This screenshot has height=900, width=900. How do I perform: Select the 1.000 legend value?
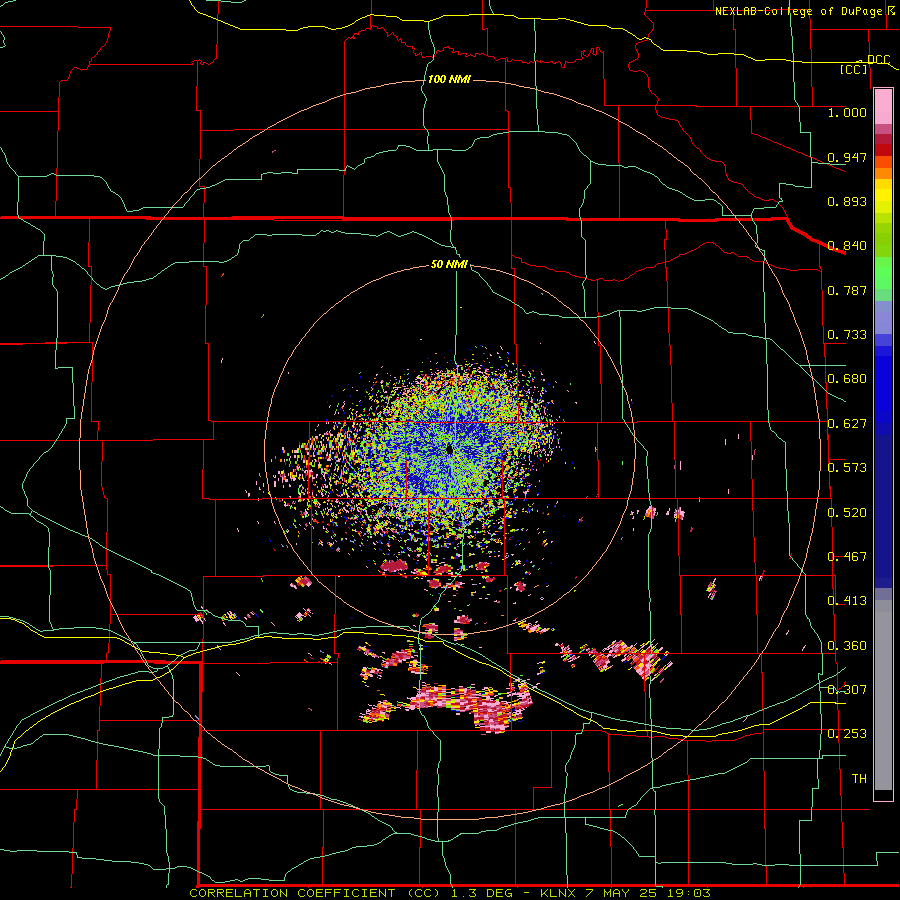[x=847, y=112]
